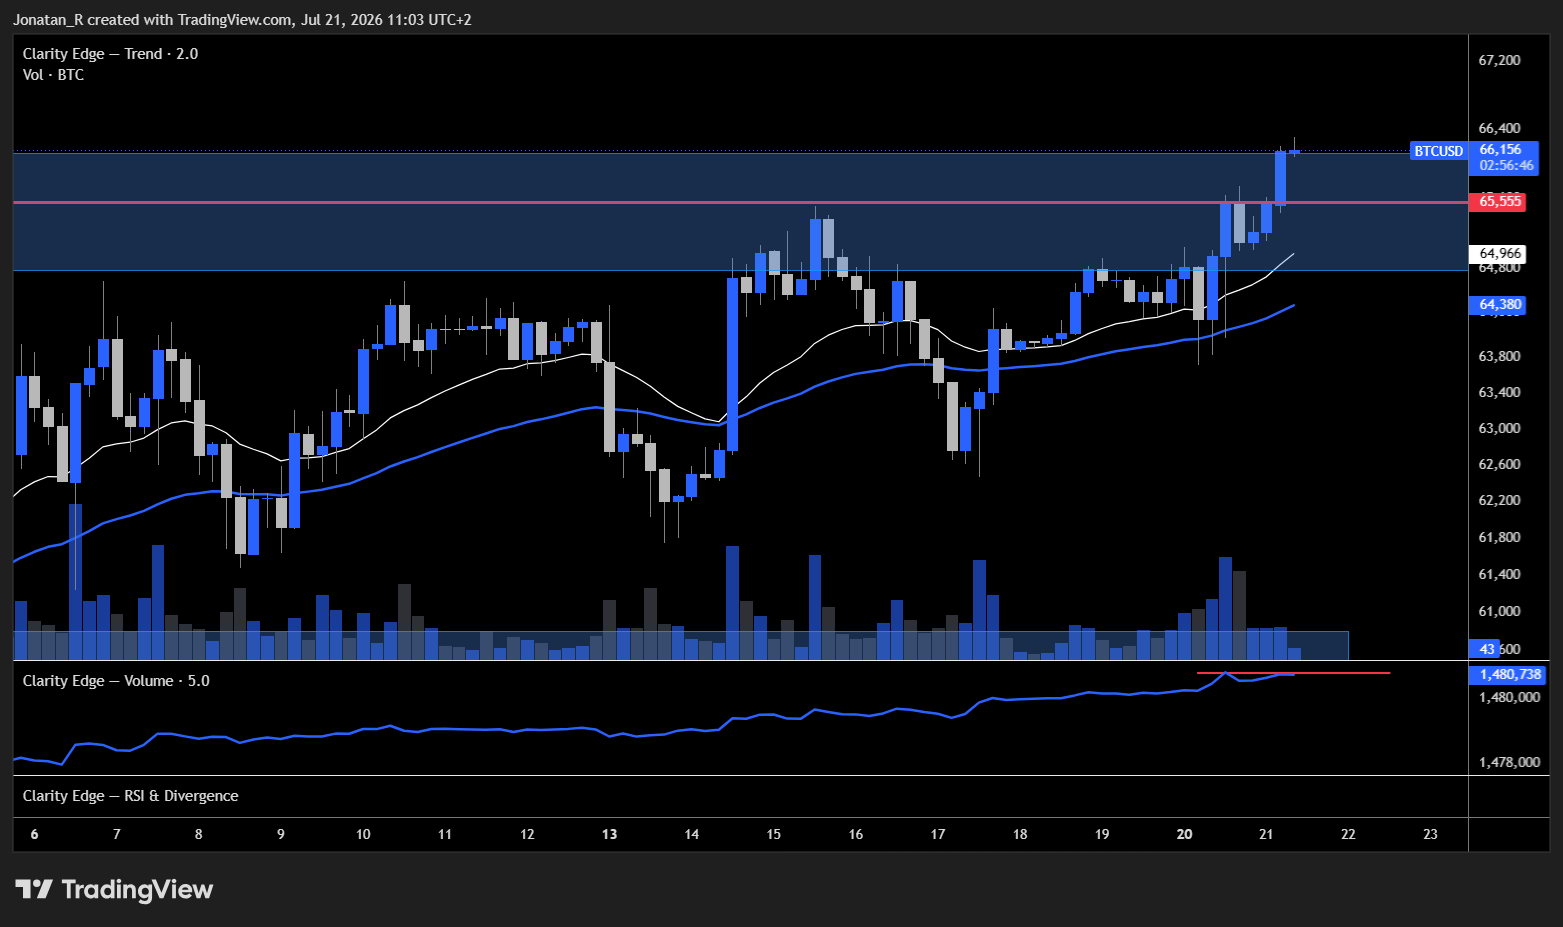Viewport: 1563px width, 927px height.
Task: Select the current price label 66,156
Action: tap(1500, 149)
